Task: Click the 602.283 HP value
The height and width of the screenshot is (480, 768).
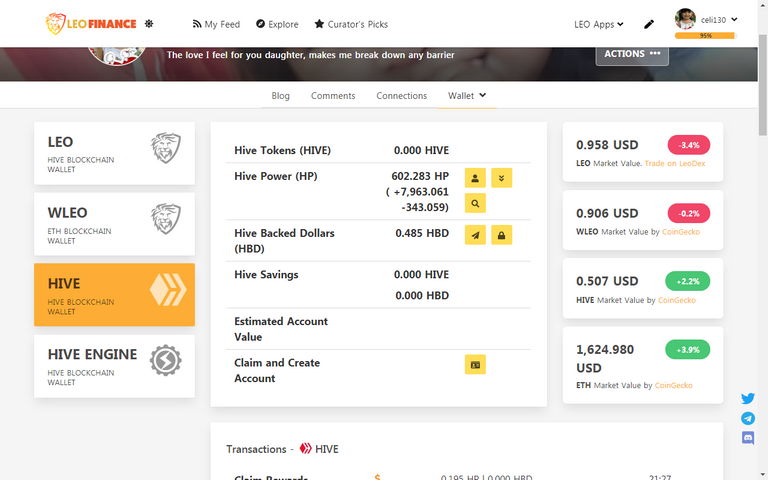Action: click(420, 176)
